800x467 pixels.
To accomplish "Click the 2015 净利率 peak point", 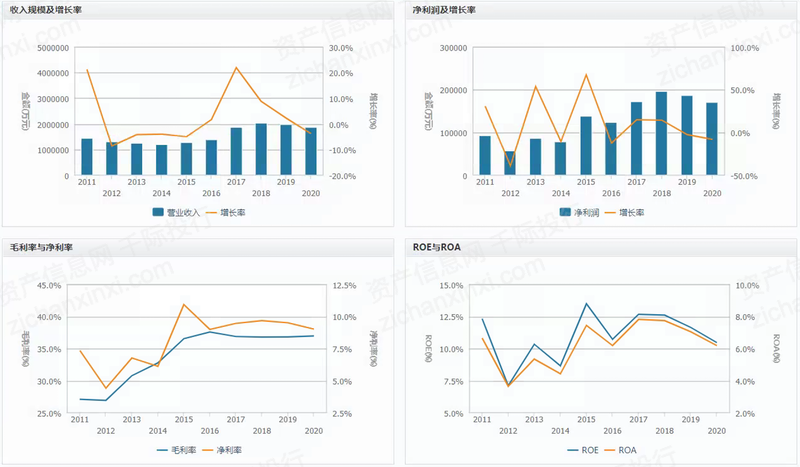I will pyautogui.click(x=184, y=304).
